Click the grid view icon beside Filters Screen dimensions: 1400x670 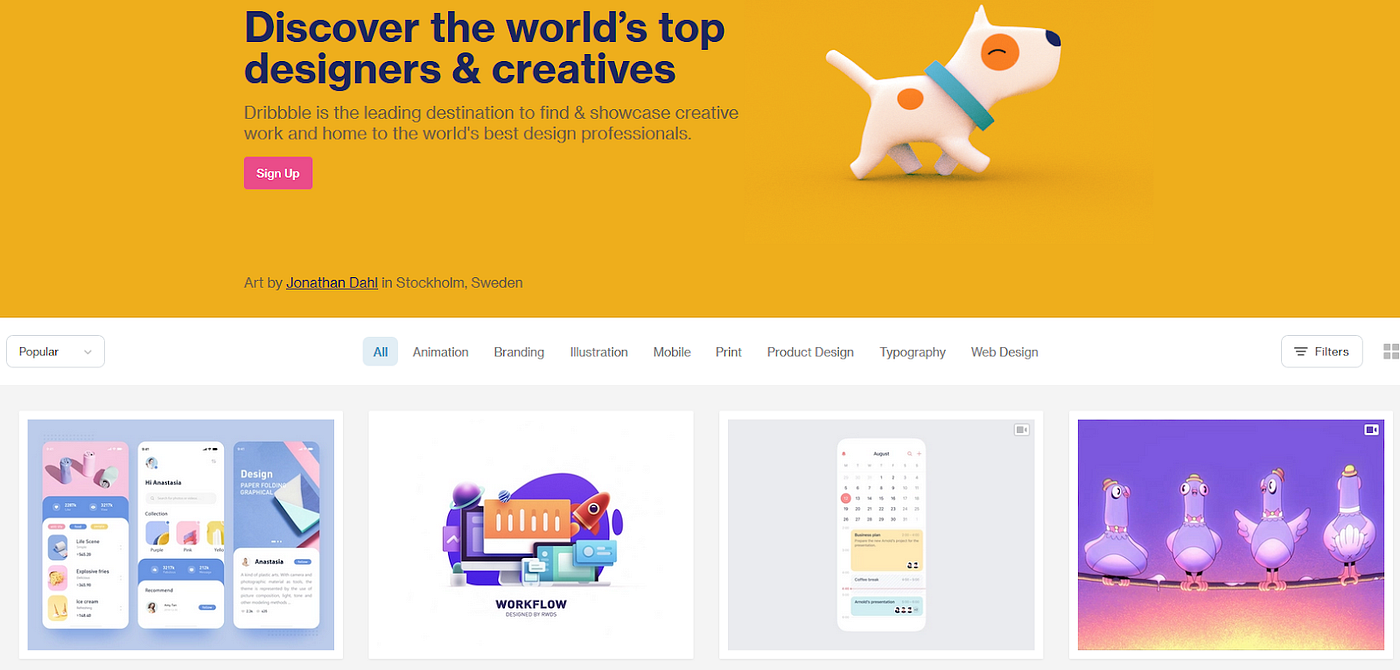coord(1391,351)
